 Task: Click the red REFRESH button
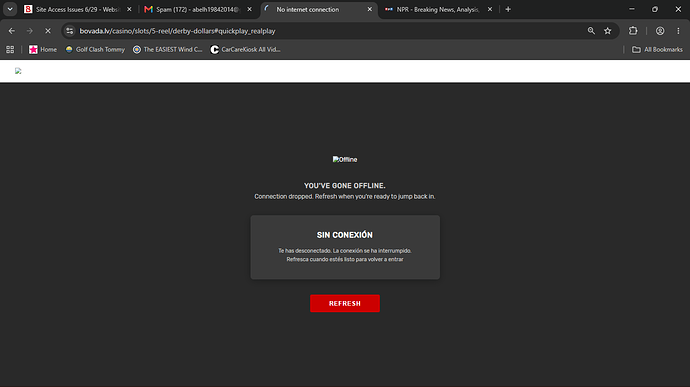(x=345, y=303)
